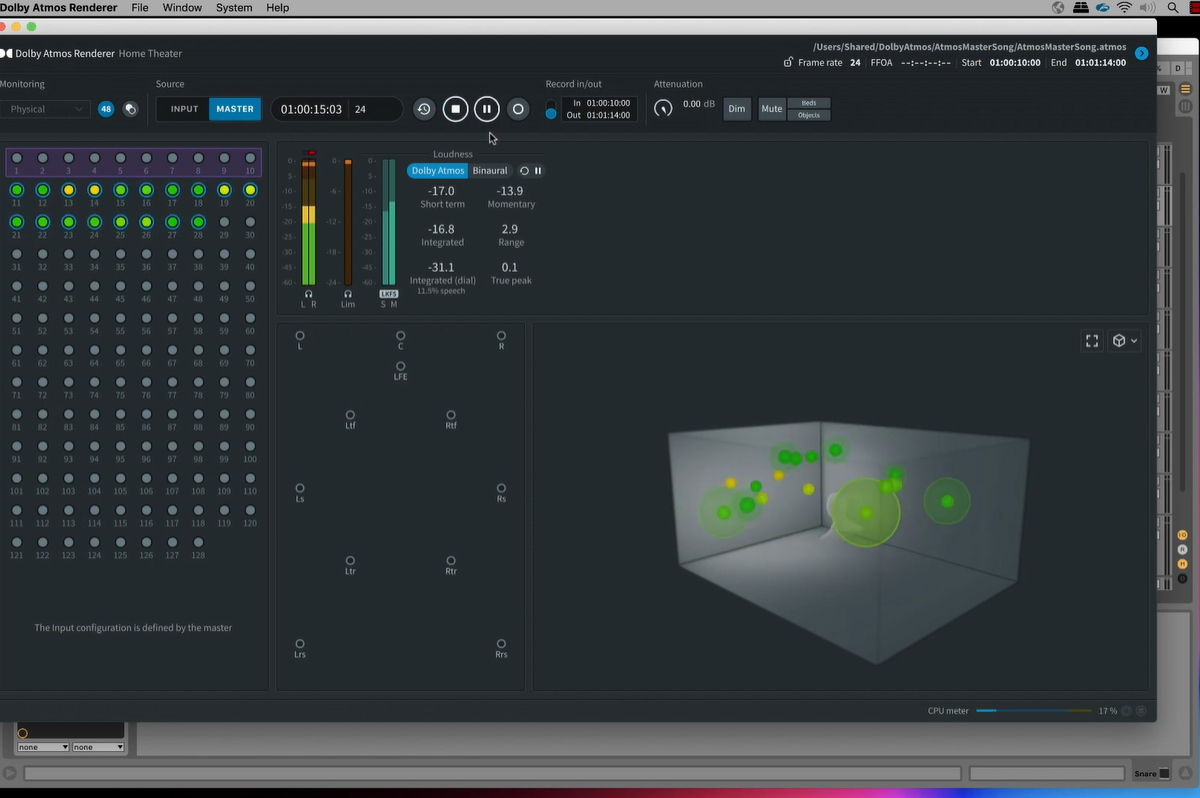1200x798 pixels.
Task: Click the Objects mute option button
Action: pos(809,115)
